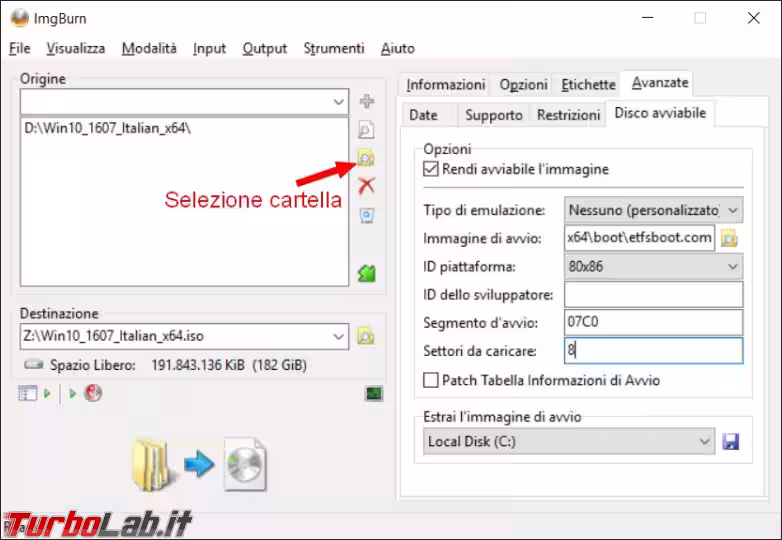Screen dimensions: 782x540
Task: Open the Input menu
Action: tap(209, 48)
